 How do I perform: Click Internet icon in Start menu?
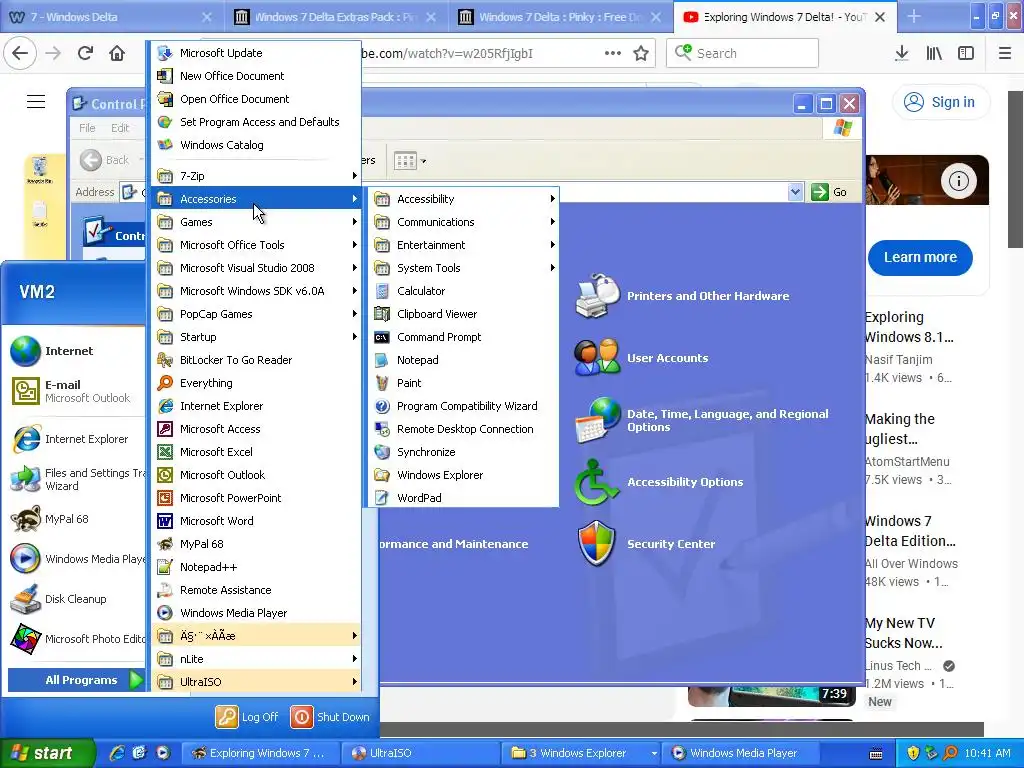[x=25, y=351]
